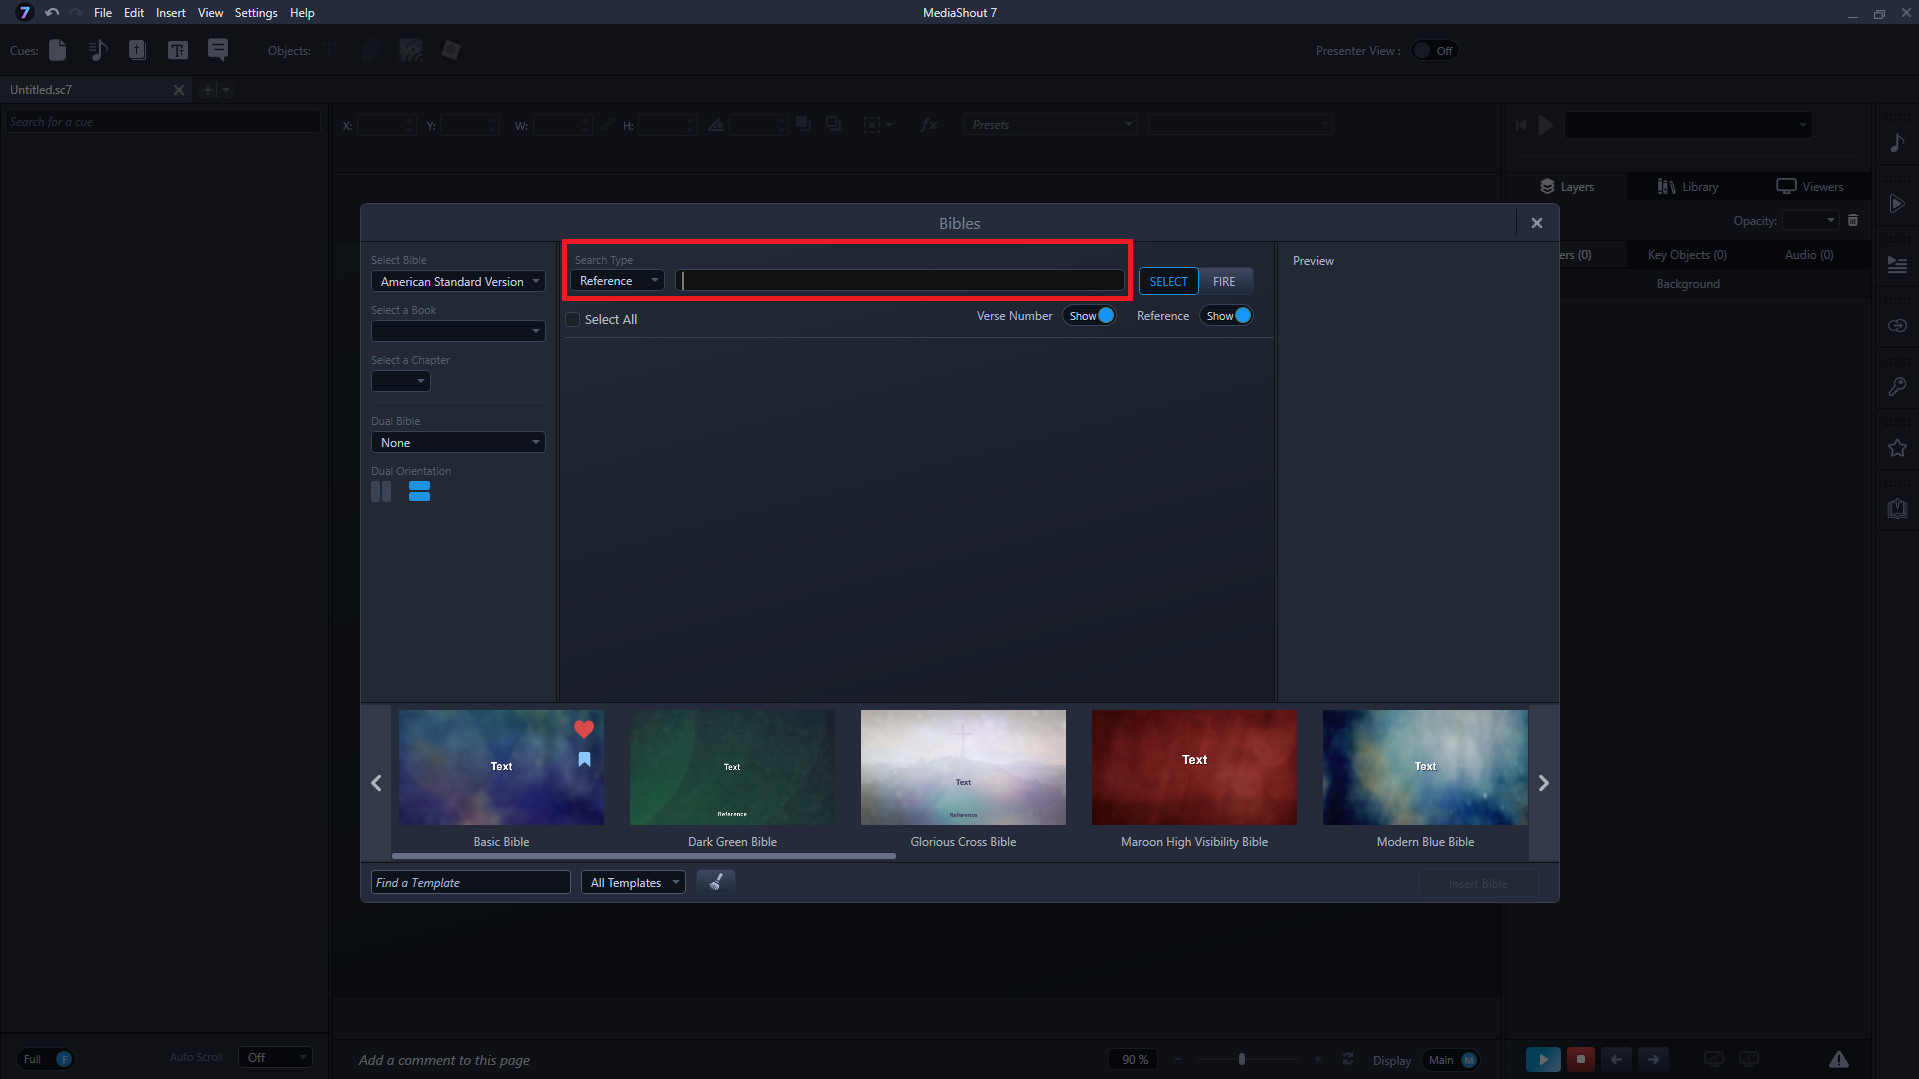Screen dimensions: 1919x1079
Task: Select the side-by-side dual orientation icon
Action: pos(381,492)
